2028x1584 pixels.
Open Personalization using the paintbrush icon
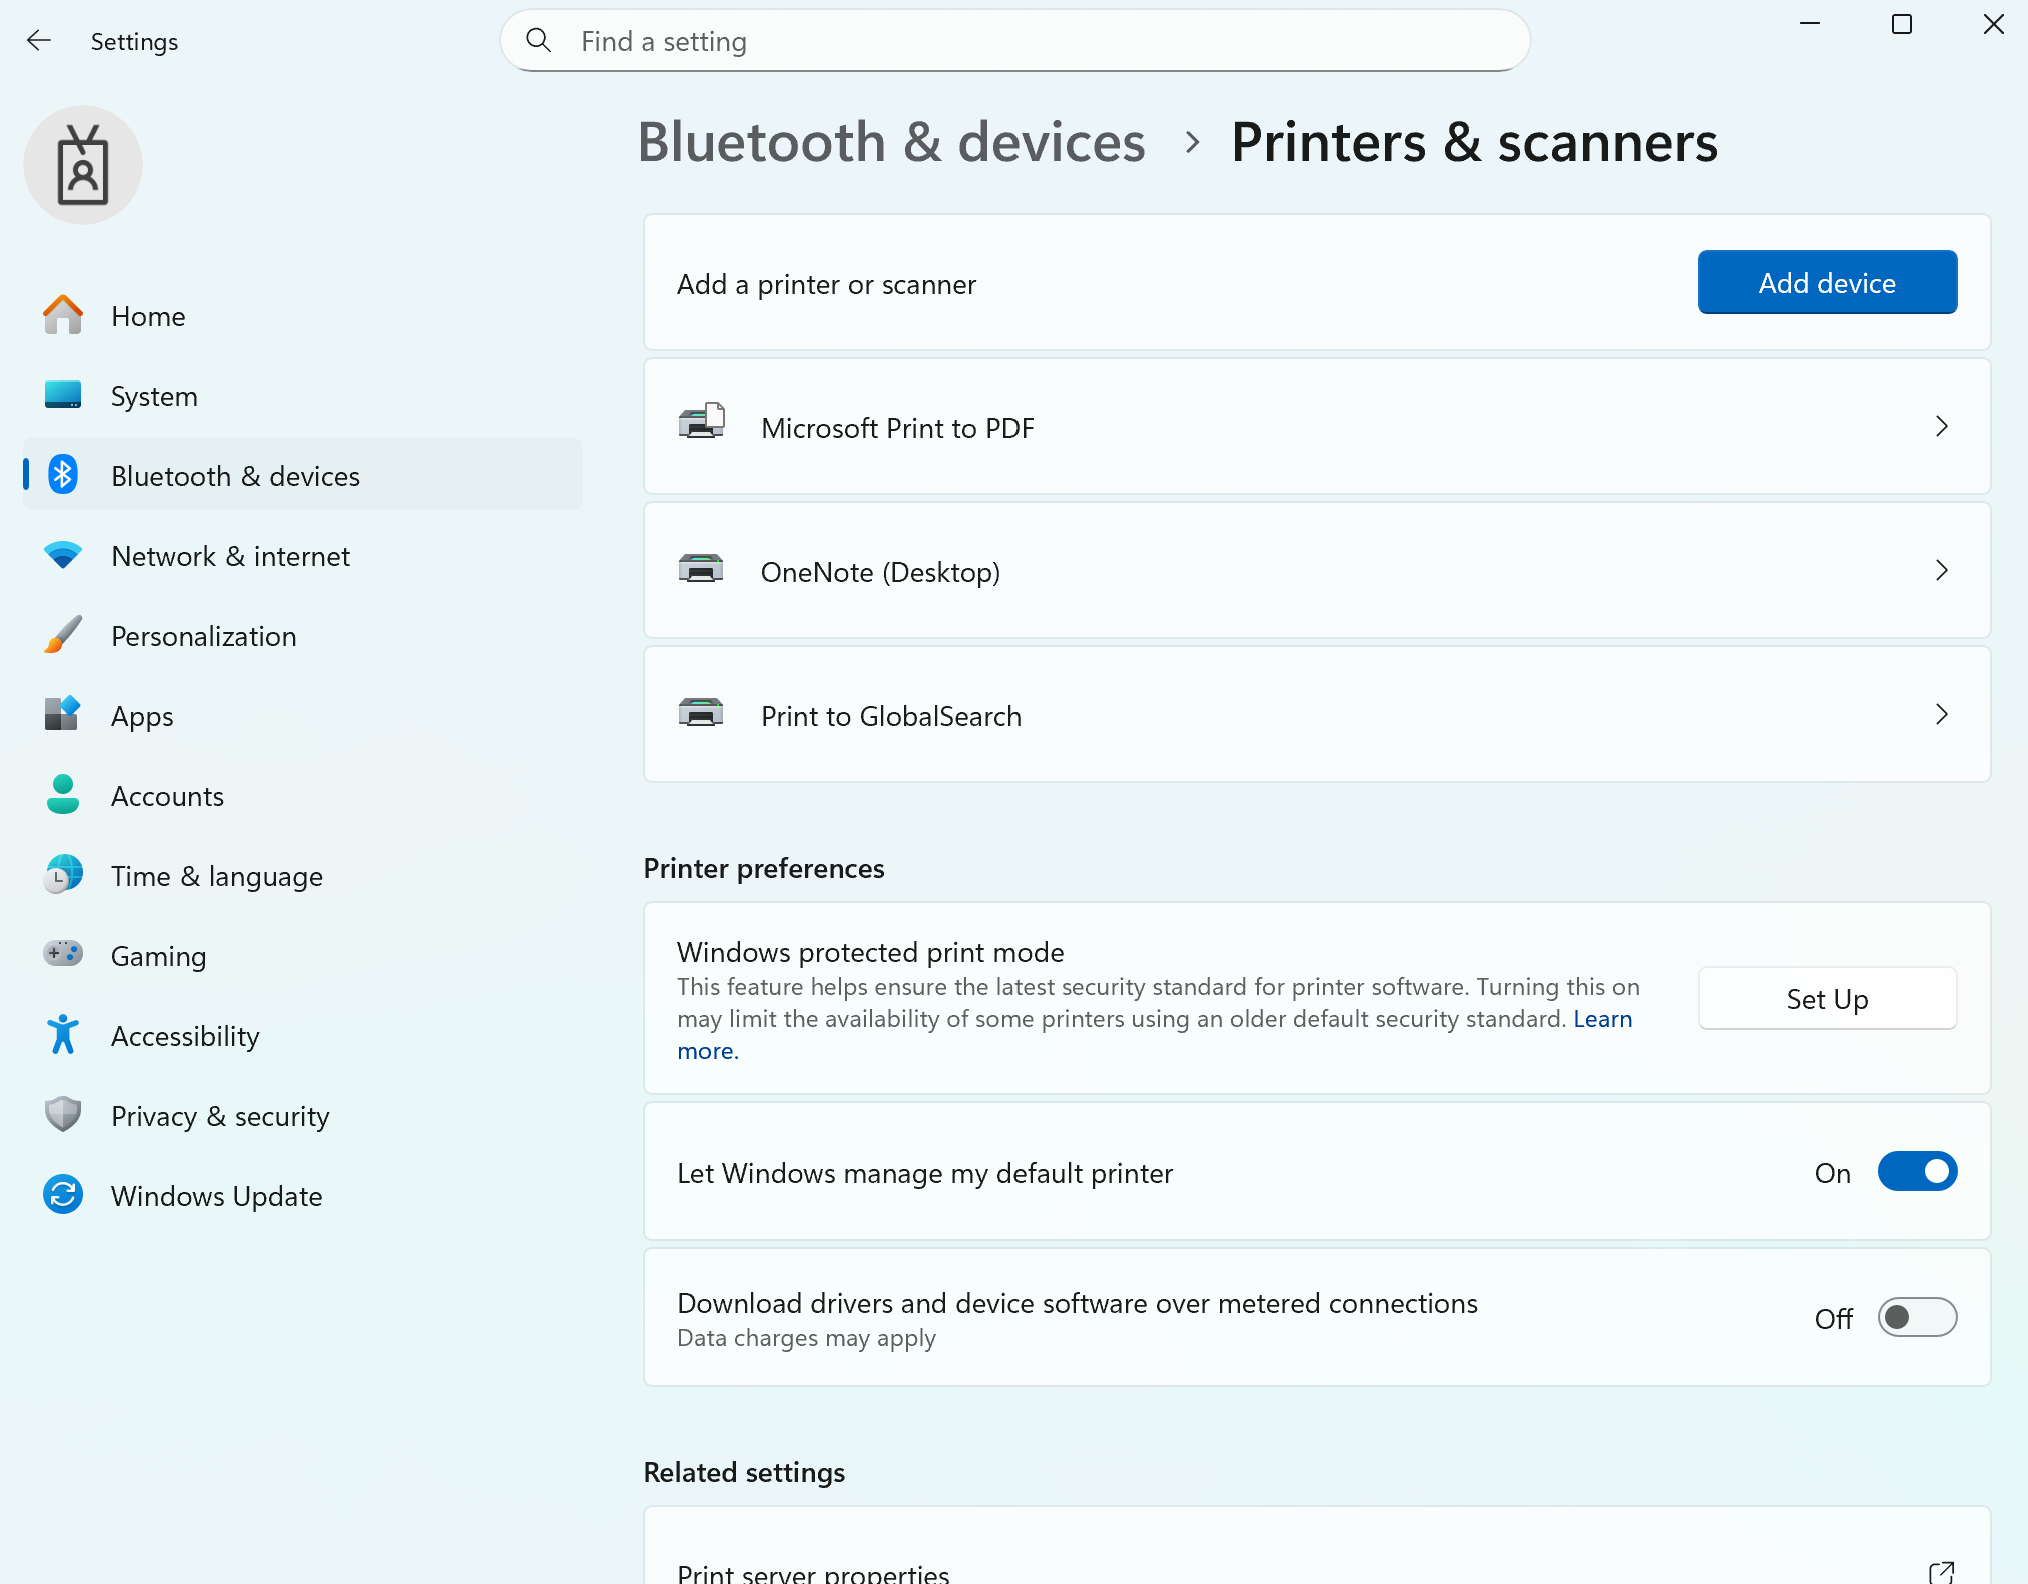[62, 635]
